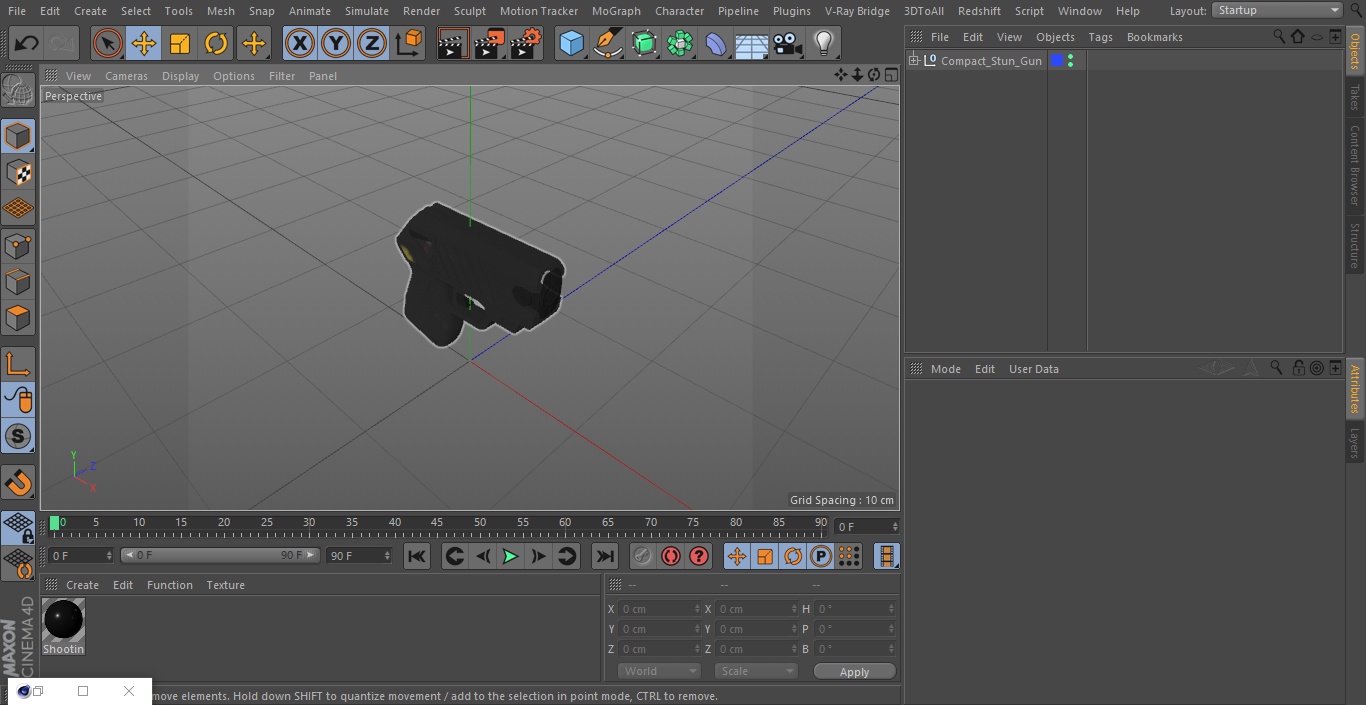Viewport: 1366px width, 705px height.
Task: Toggle Tweak mode mouse icon
Action: click(18, 400)
